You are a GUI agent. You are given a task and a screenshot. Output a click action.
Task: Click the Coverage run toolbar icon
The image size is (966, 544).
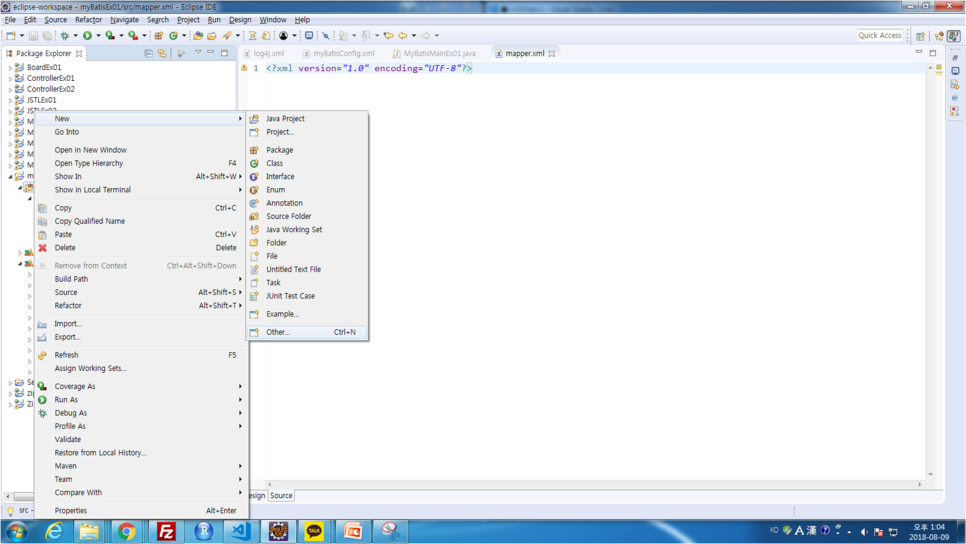110,36
